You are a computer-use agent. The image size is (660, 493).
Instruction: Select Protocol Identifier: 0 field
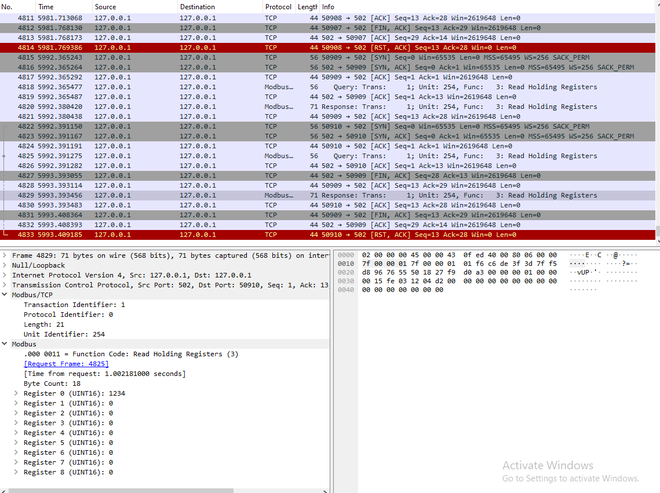(68, 314)
